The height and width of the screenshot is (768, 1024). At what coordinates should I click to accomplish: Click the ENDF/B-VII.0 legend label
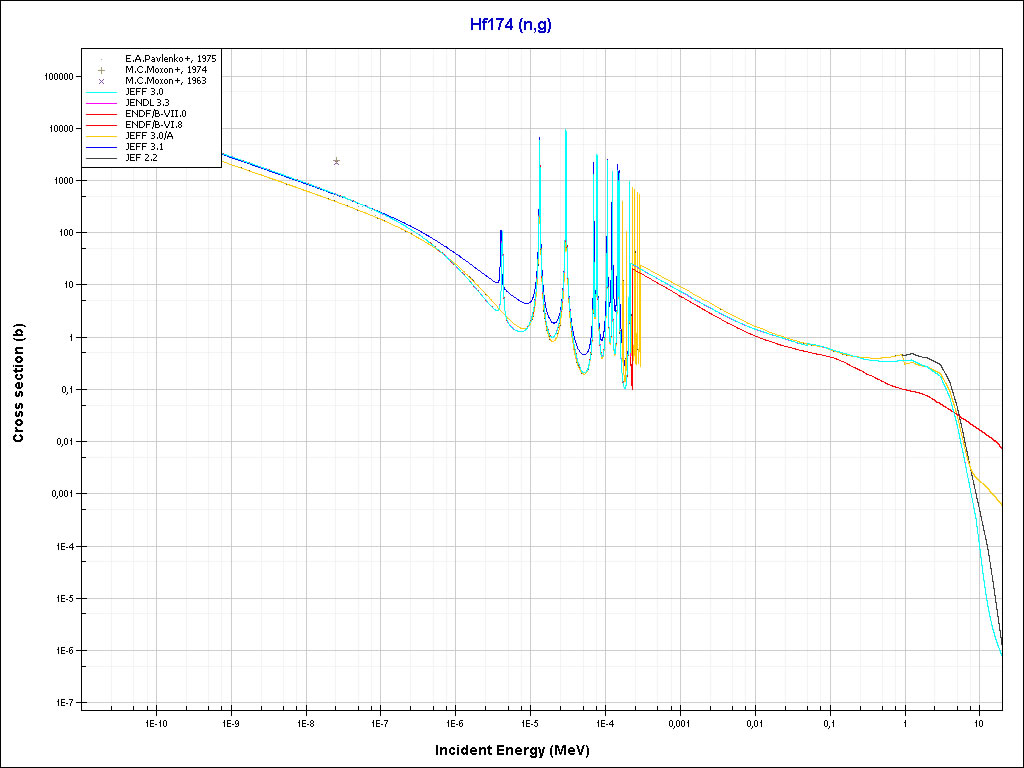[x=155, y=114]
